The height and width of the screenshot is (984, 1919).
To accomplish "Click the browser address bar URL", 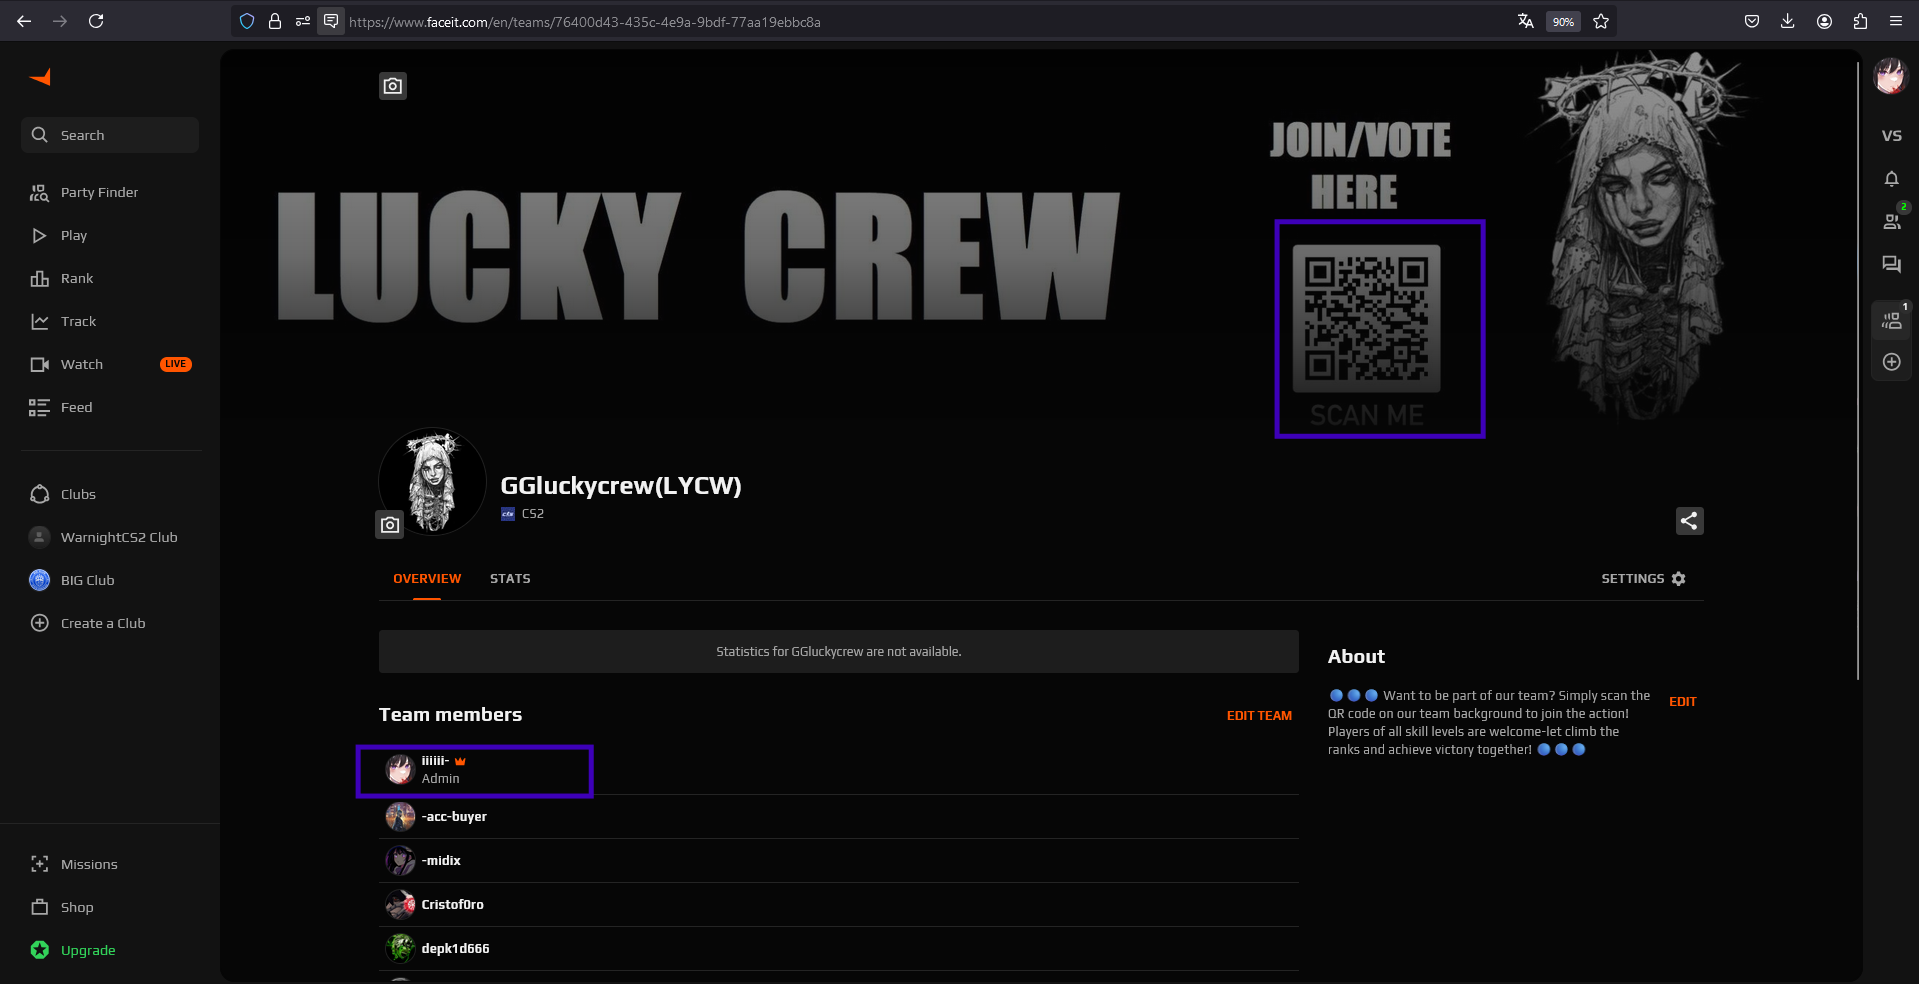I will click(x=585, y=22).
